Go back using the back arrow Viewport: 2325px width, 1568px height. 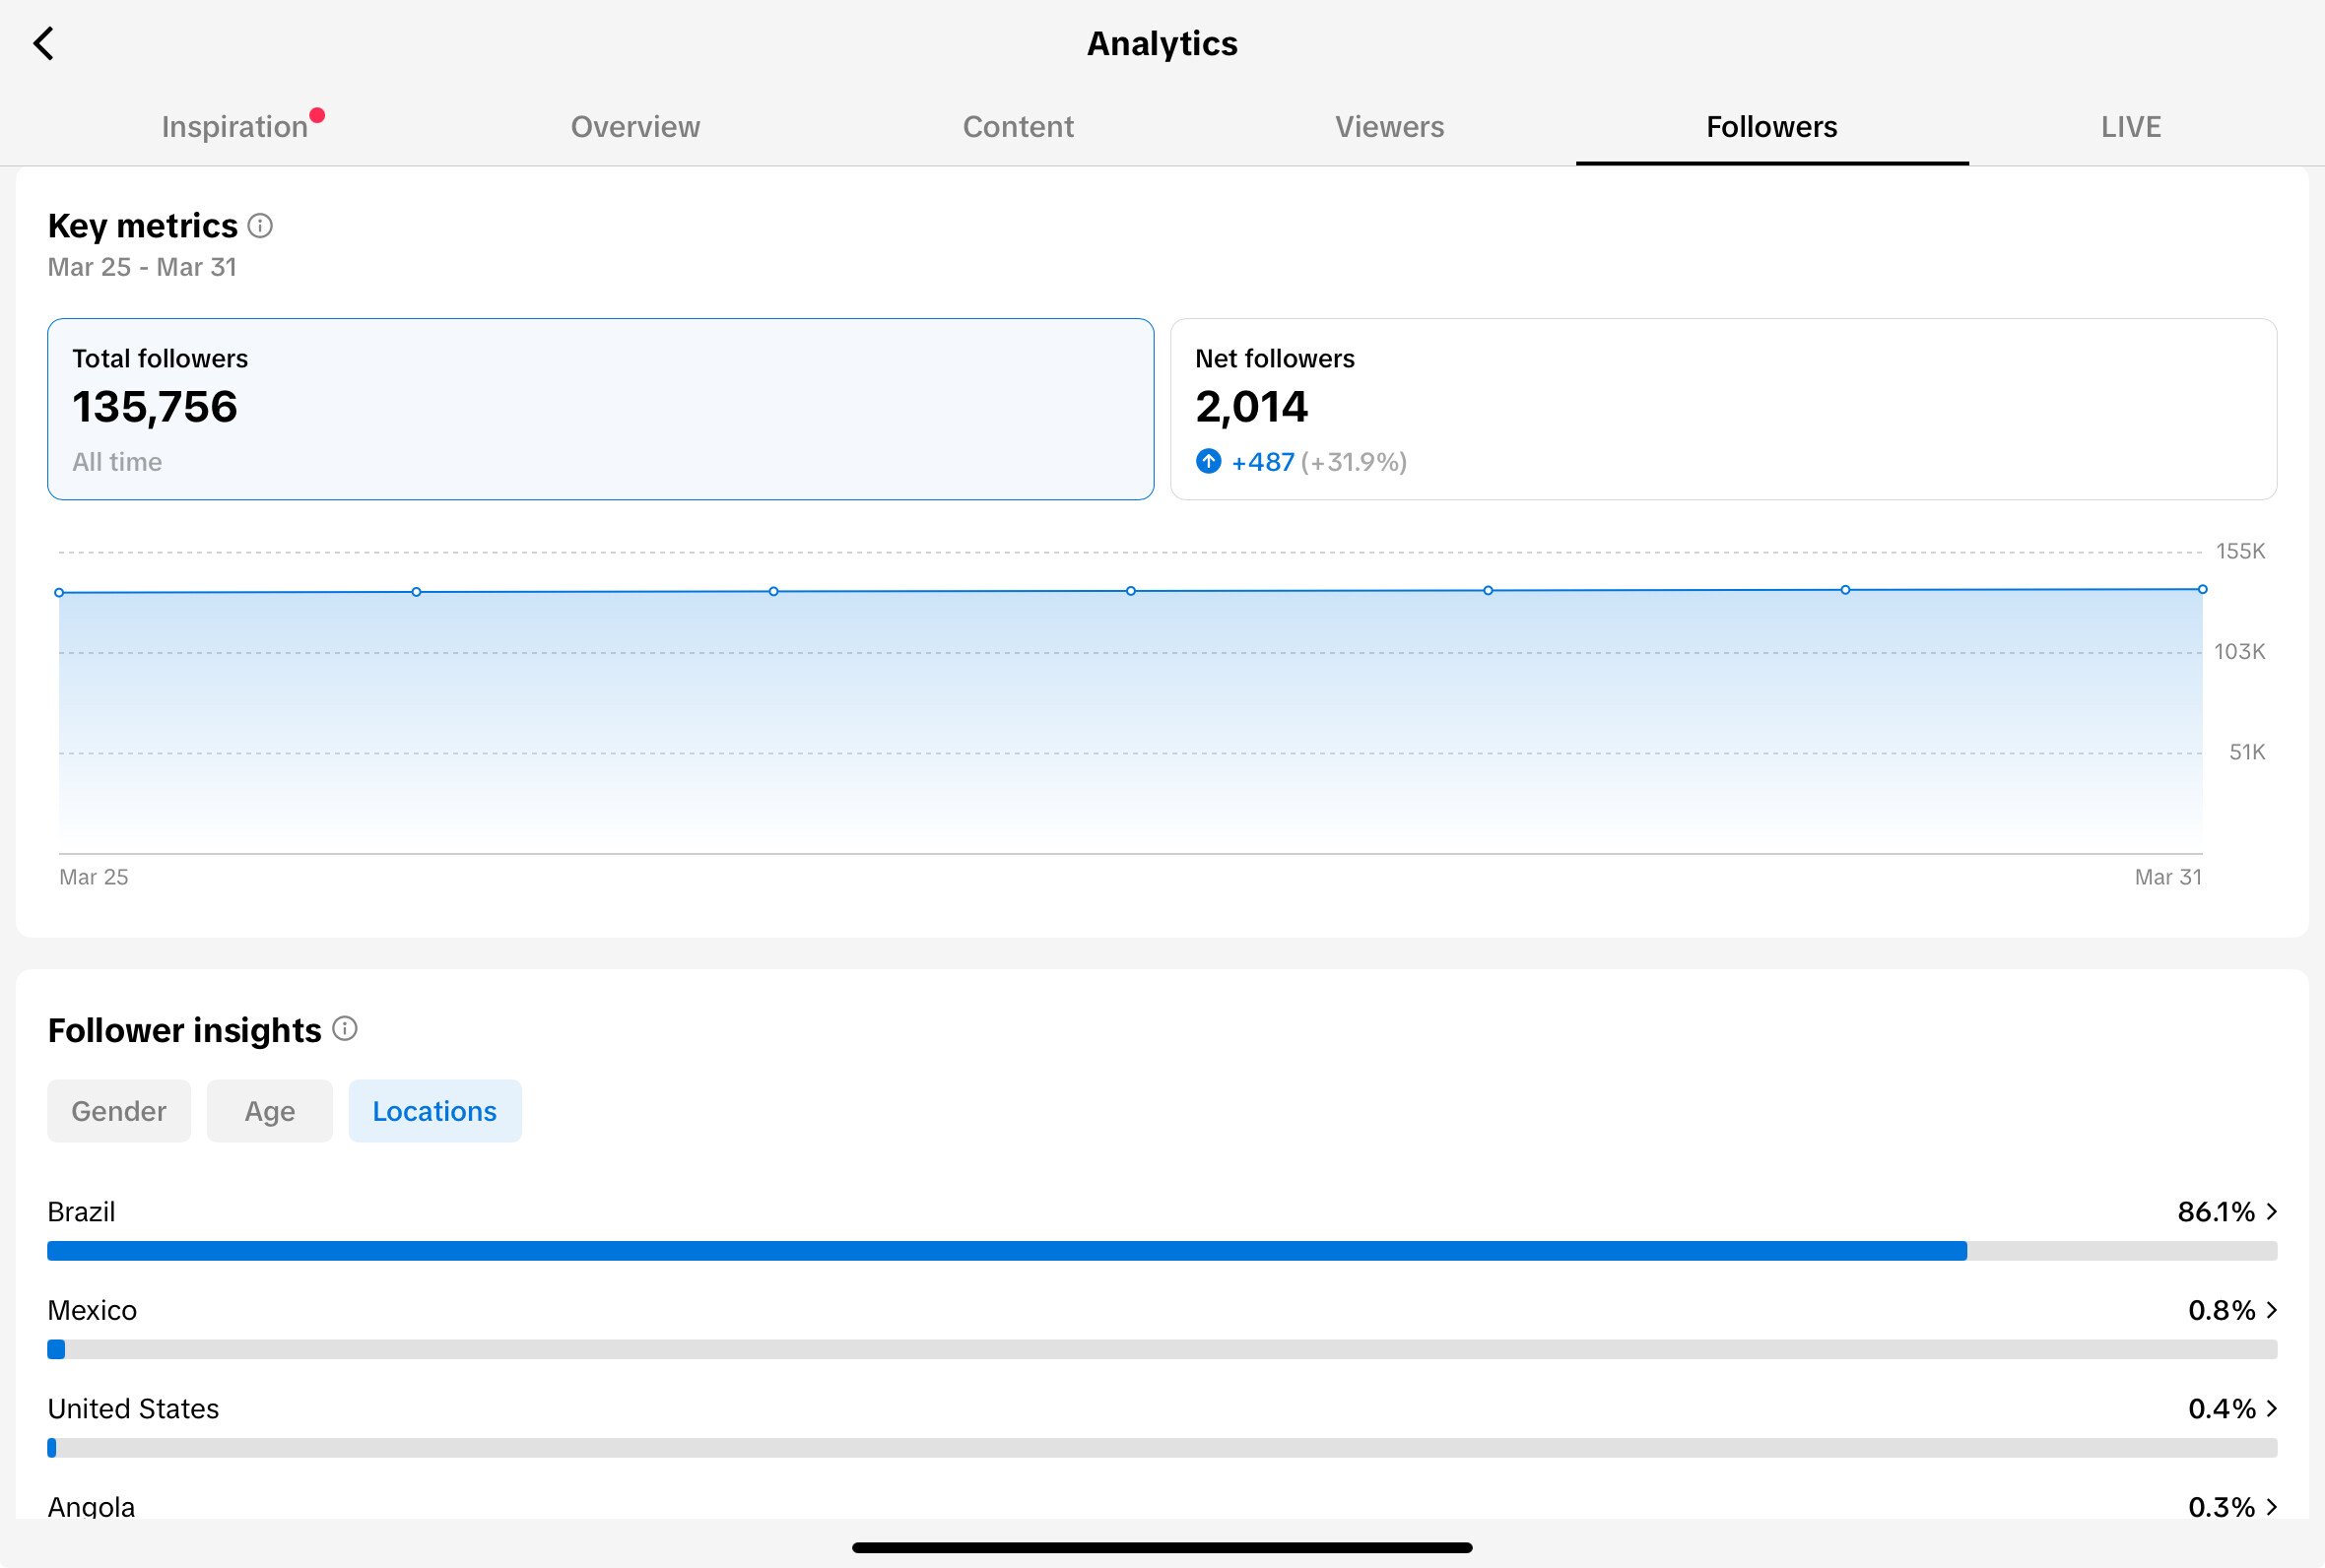coord(43,43)
